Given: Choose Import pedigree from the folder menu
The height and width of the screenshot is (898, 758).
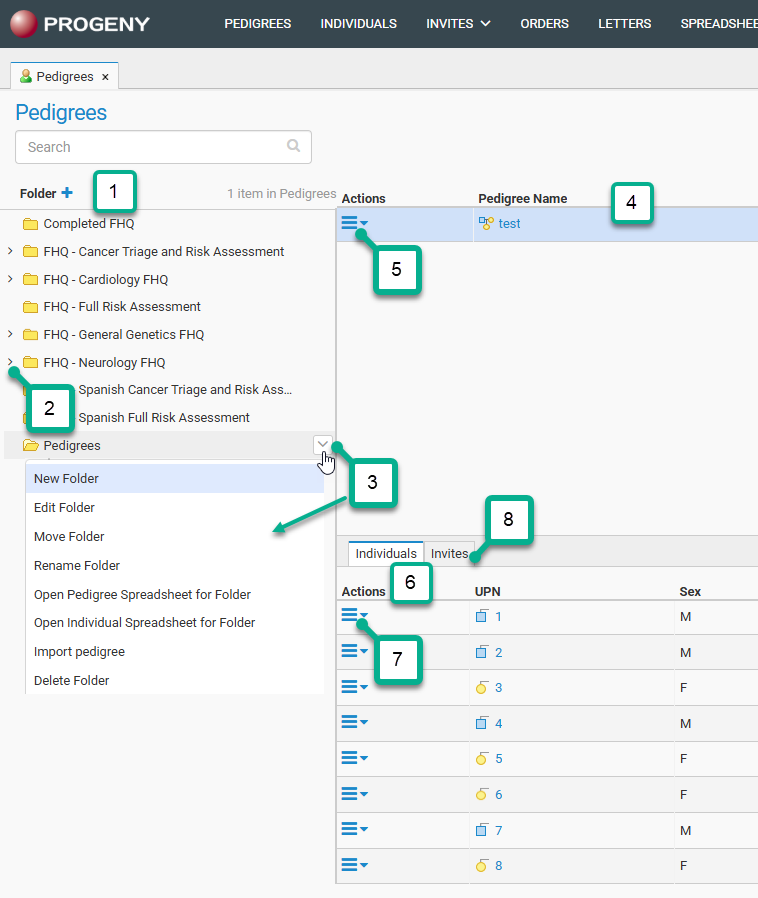Looking at the screenshot, I should (79, 652).
